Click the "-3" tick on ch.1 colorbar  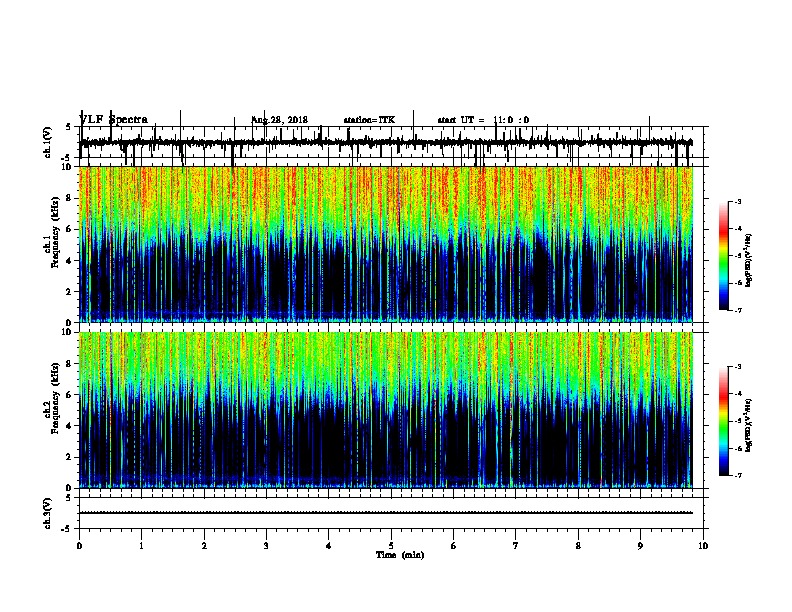tap(738, 201)
